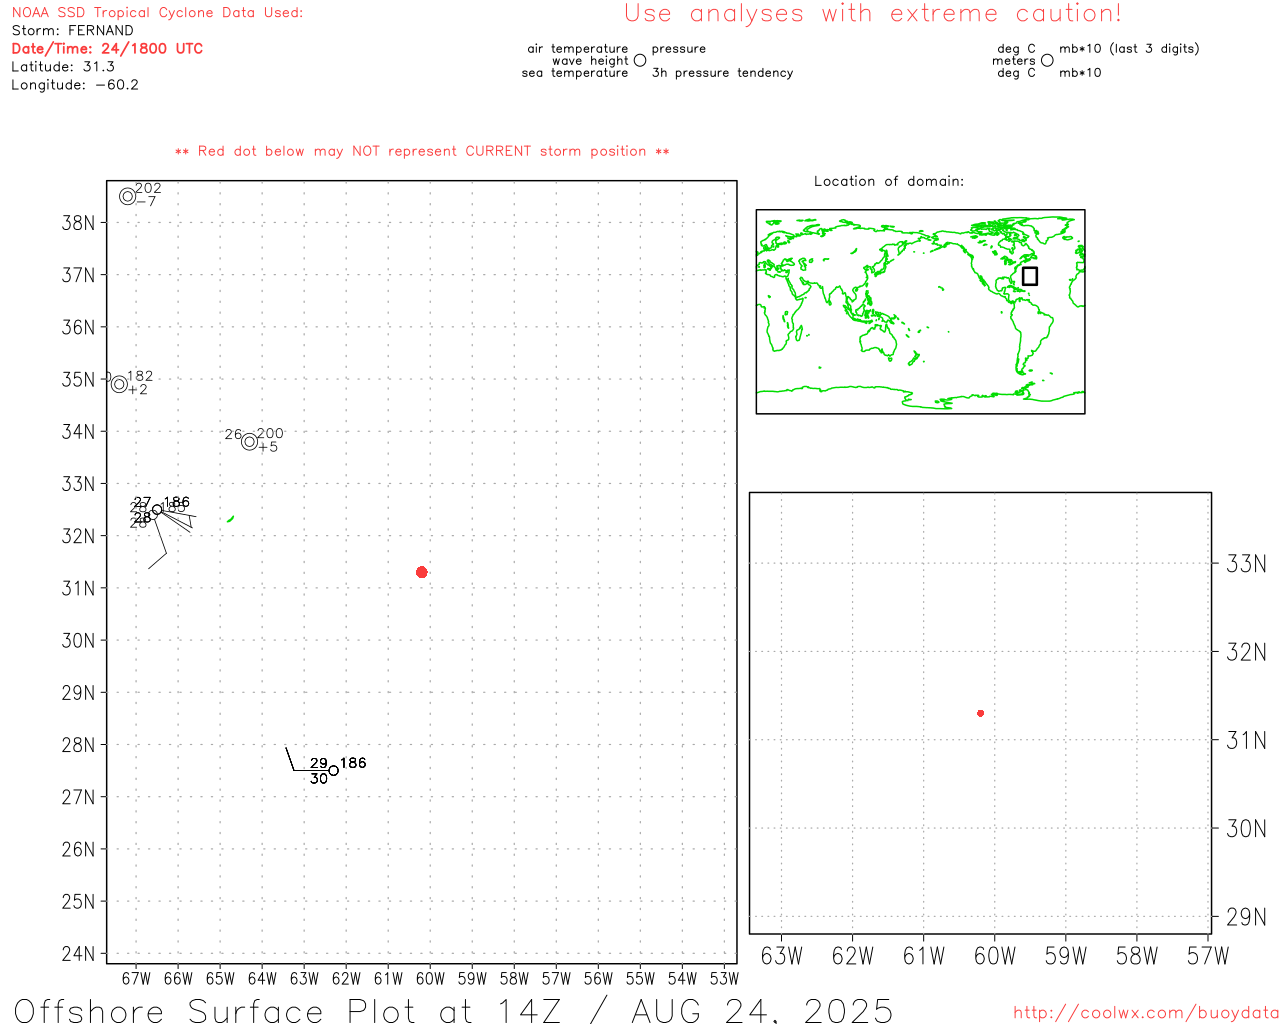Click the red storm position dot on main map
The width and height of the screenshot is (1280, 1024).
(x=421, y=572)
